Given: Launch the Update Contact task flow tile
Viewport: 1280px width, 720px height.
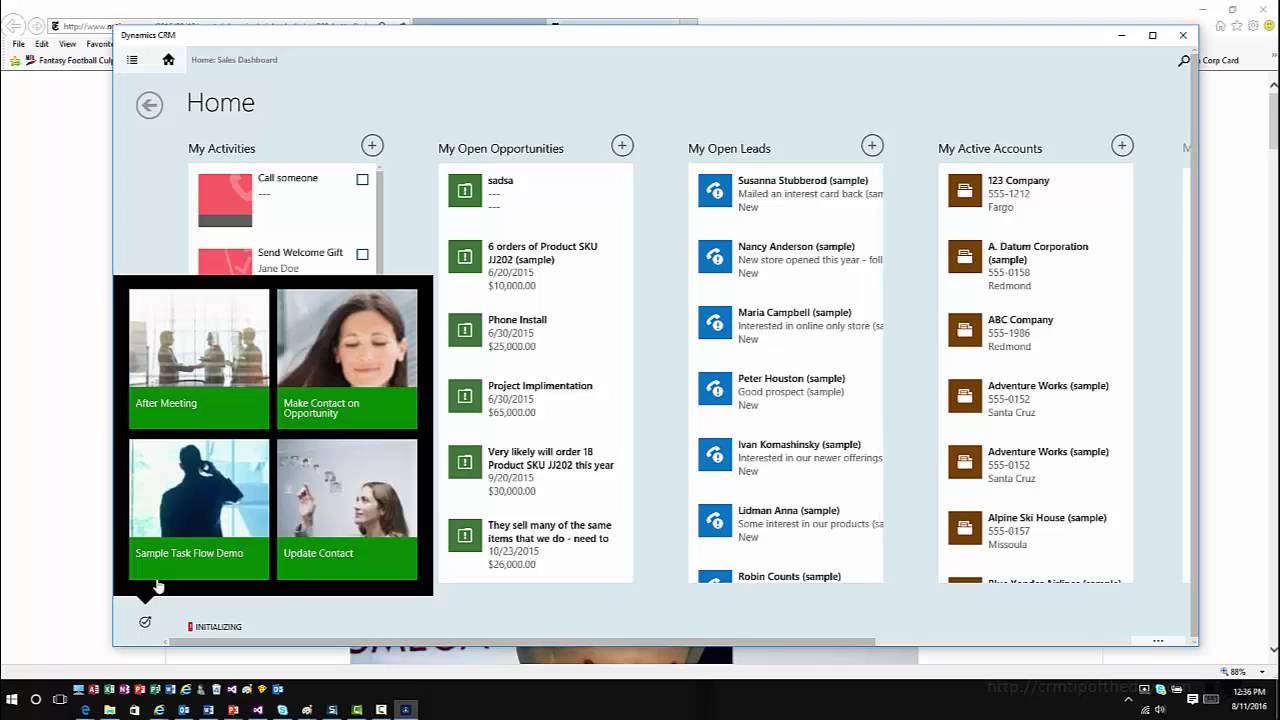Looking at the screenshot, I should [x=347, y=509].
